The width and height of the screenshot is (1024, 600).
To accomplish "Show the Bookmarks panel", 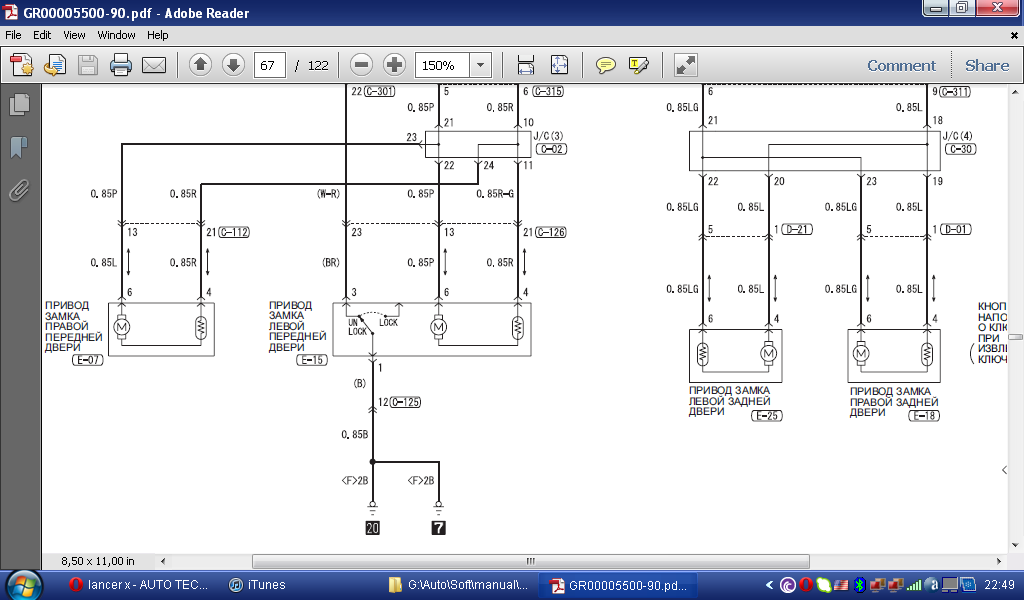I will [20, 148].
